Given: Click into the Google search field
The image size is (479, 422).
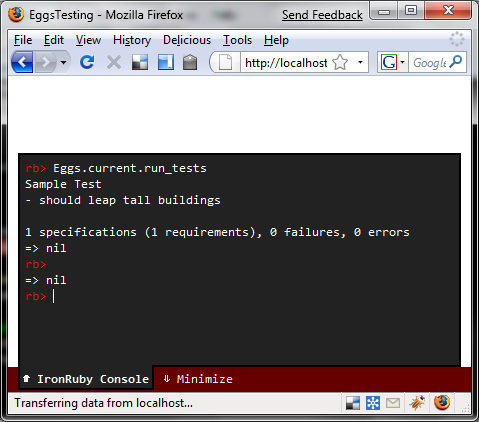Looking at the screenshot, I should pyautogui.click(x=430, y=62).
